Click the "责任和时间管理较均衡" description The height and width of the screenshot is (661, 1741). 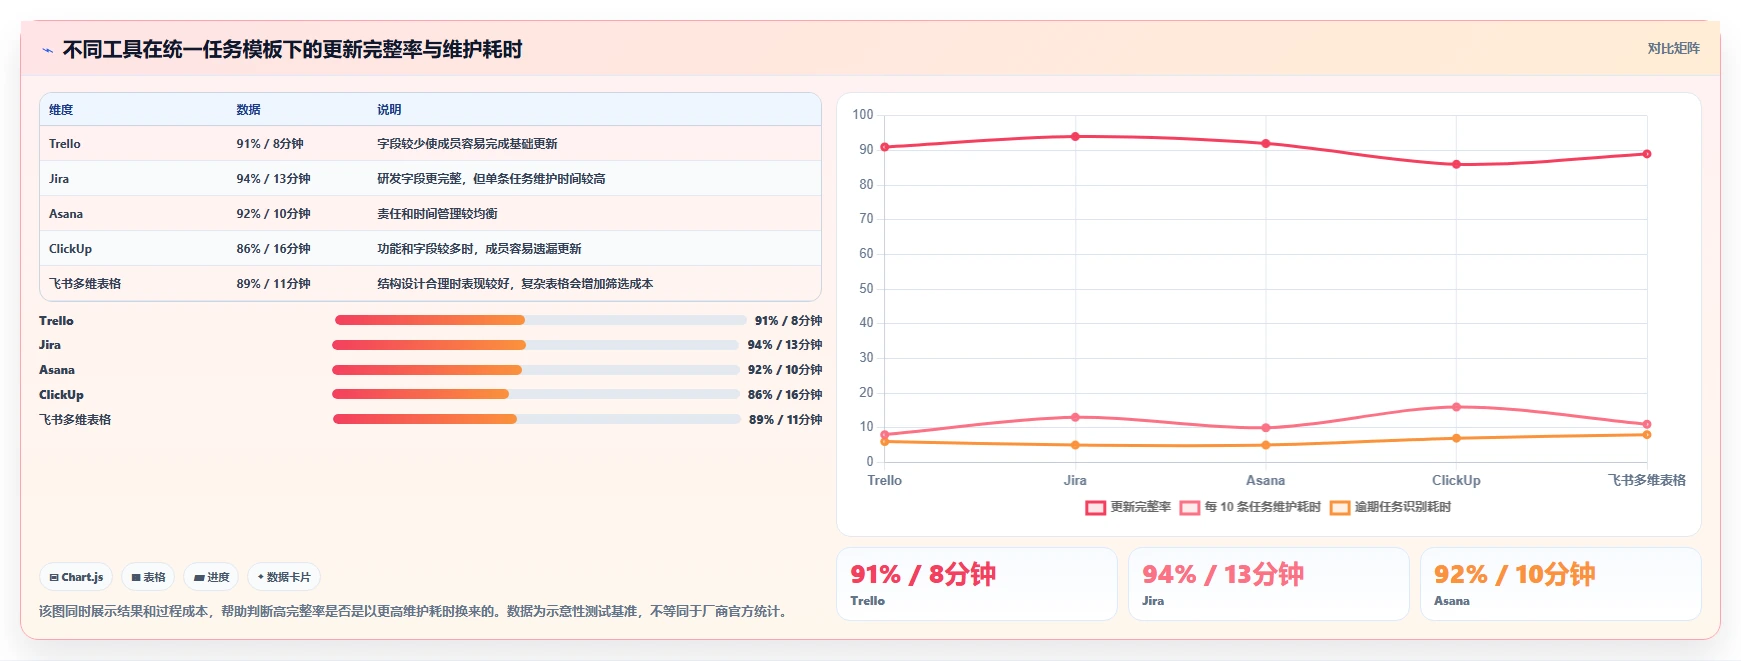[x=437, y=214]
